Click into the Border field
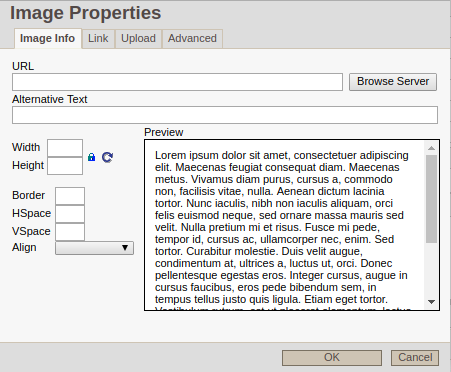The height and width of the screenshot is (372, 451). click(70, 196)
